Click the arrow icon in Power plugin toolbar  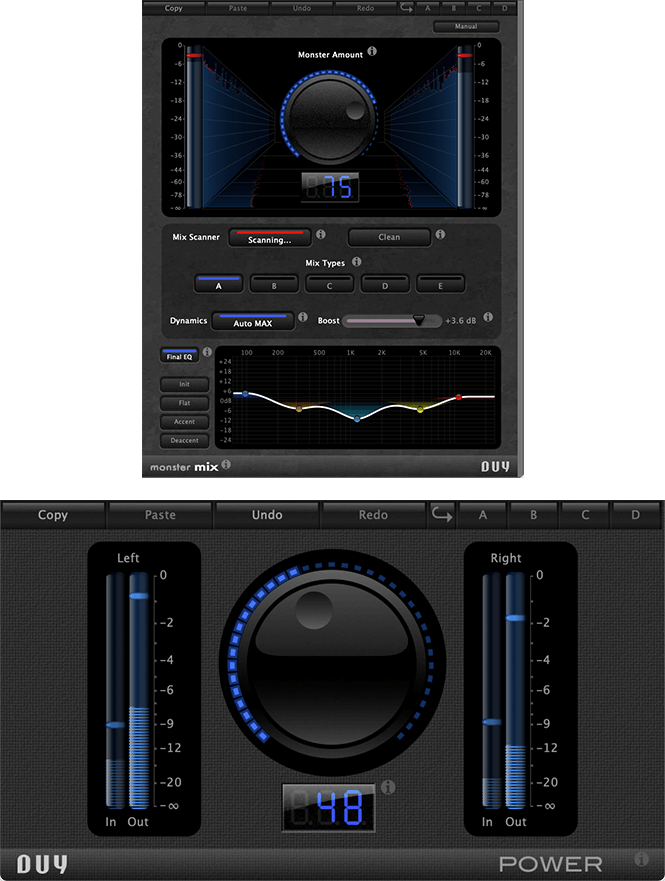pyautogui.click(x=441, y=515)
